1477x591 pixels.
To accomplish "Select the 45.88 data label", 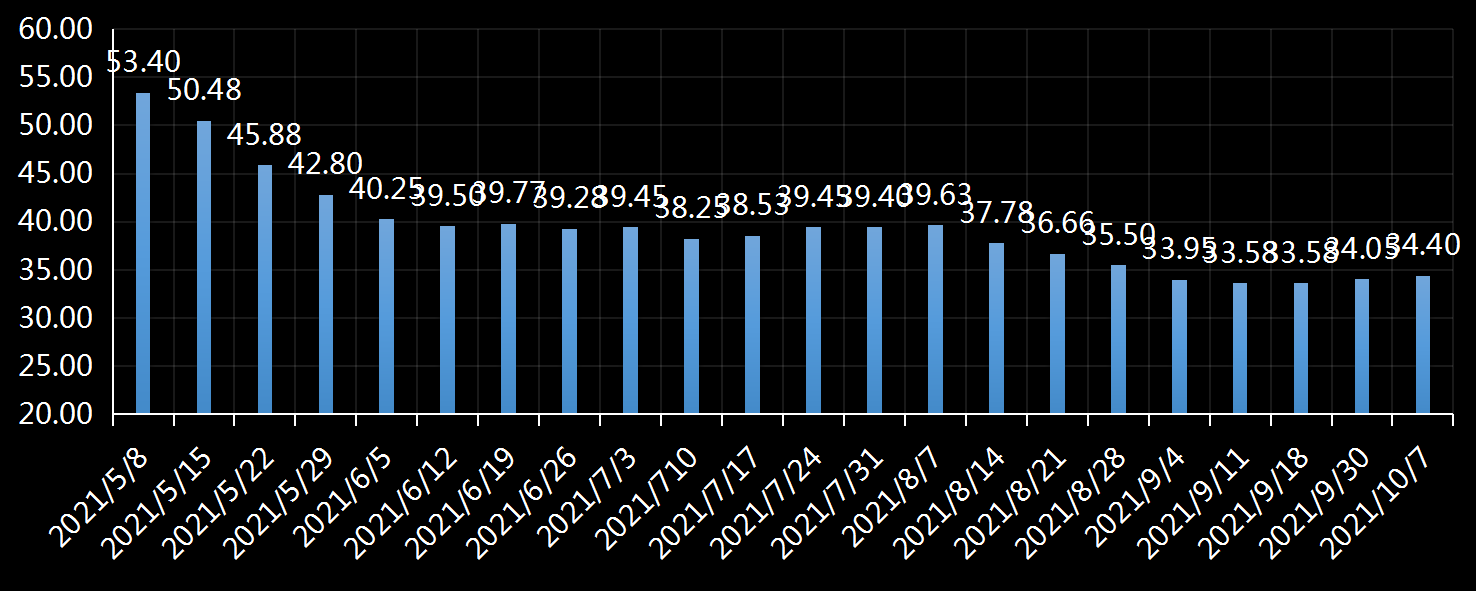I will click(x=264, y=135).
